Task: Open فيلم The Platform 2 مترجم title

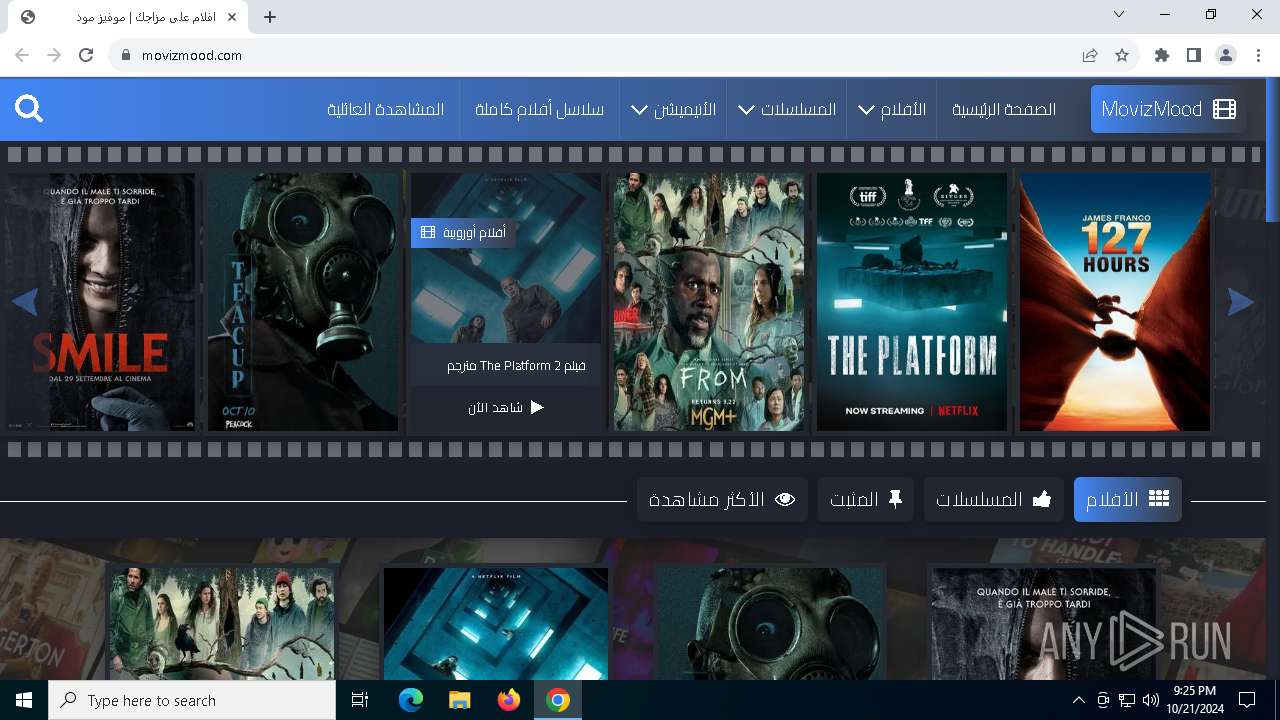Action: click(516, 366)
